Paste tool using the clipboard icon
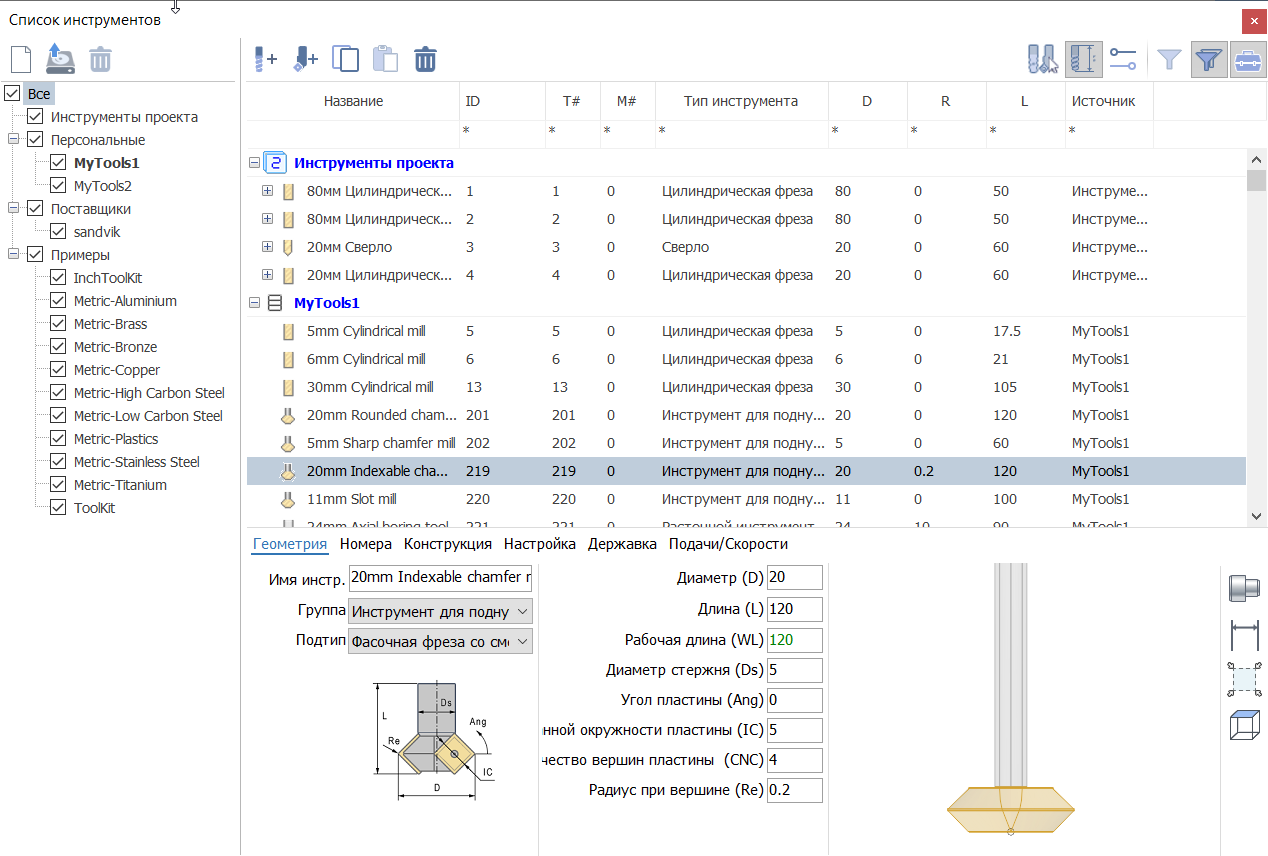This screenshot has width=1268, height=856. 385,59
